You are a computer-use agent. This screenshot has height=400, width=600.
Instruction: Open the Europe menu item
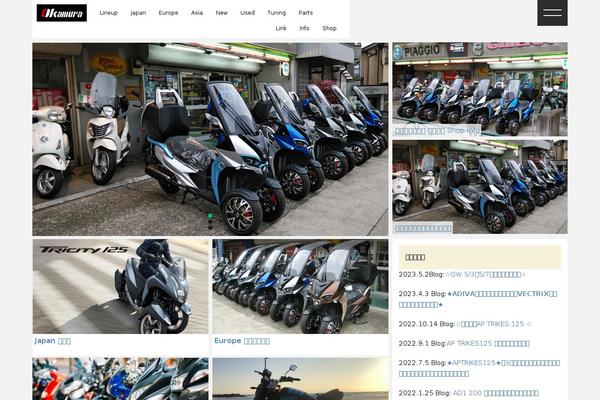point(168,13)
